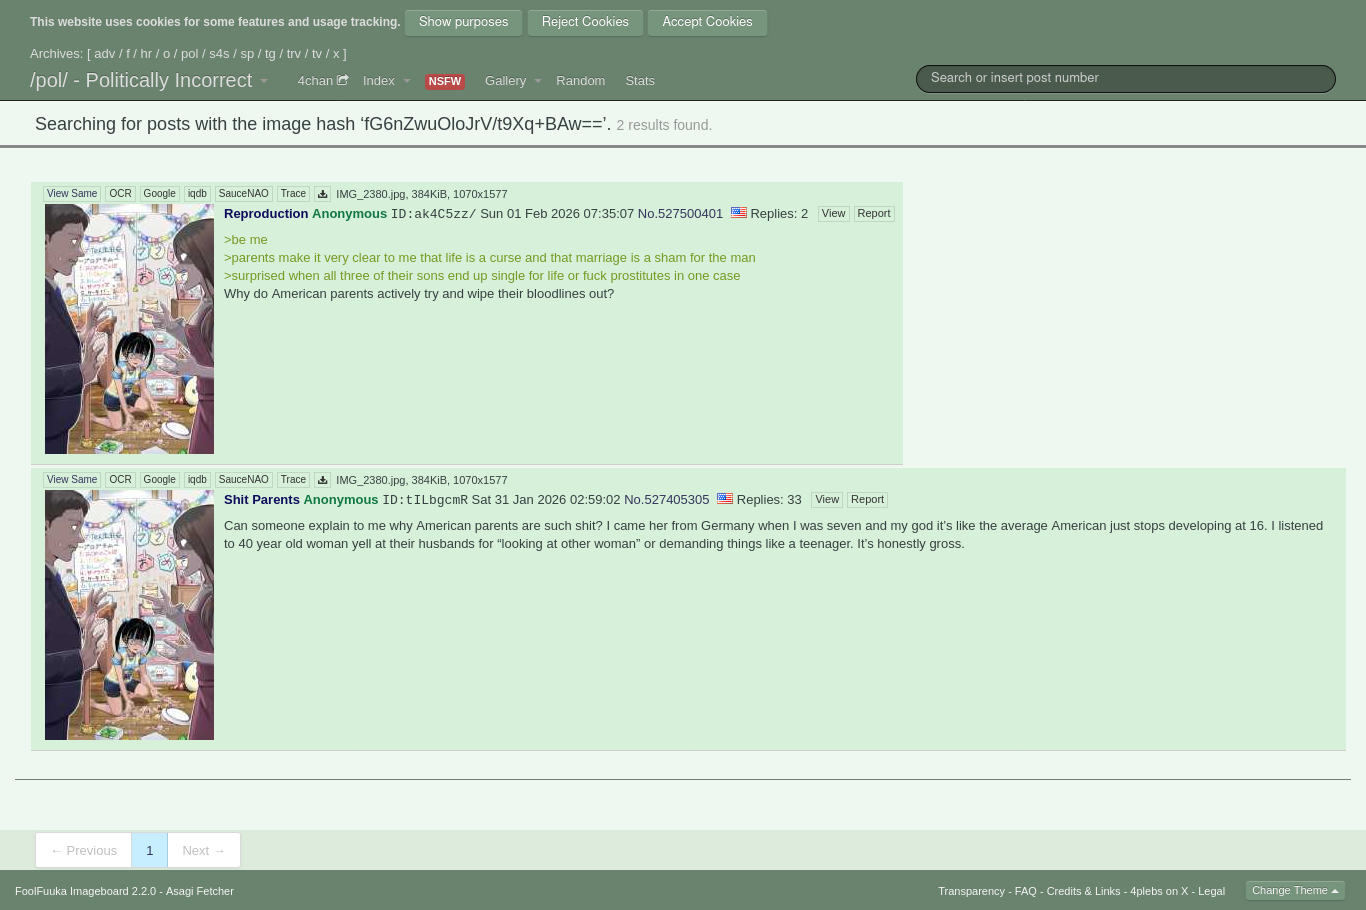Open the adv archive link

tap(105, 54)
